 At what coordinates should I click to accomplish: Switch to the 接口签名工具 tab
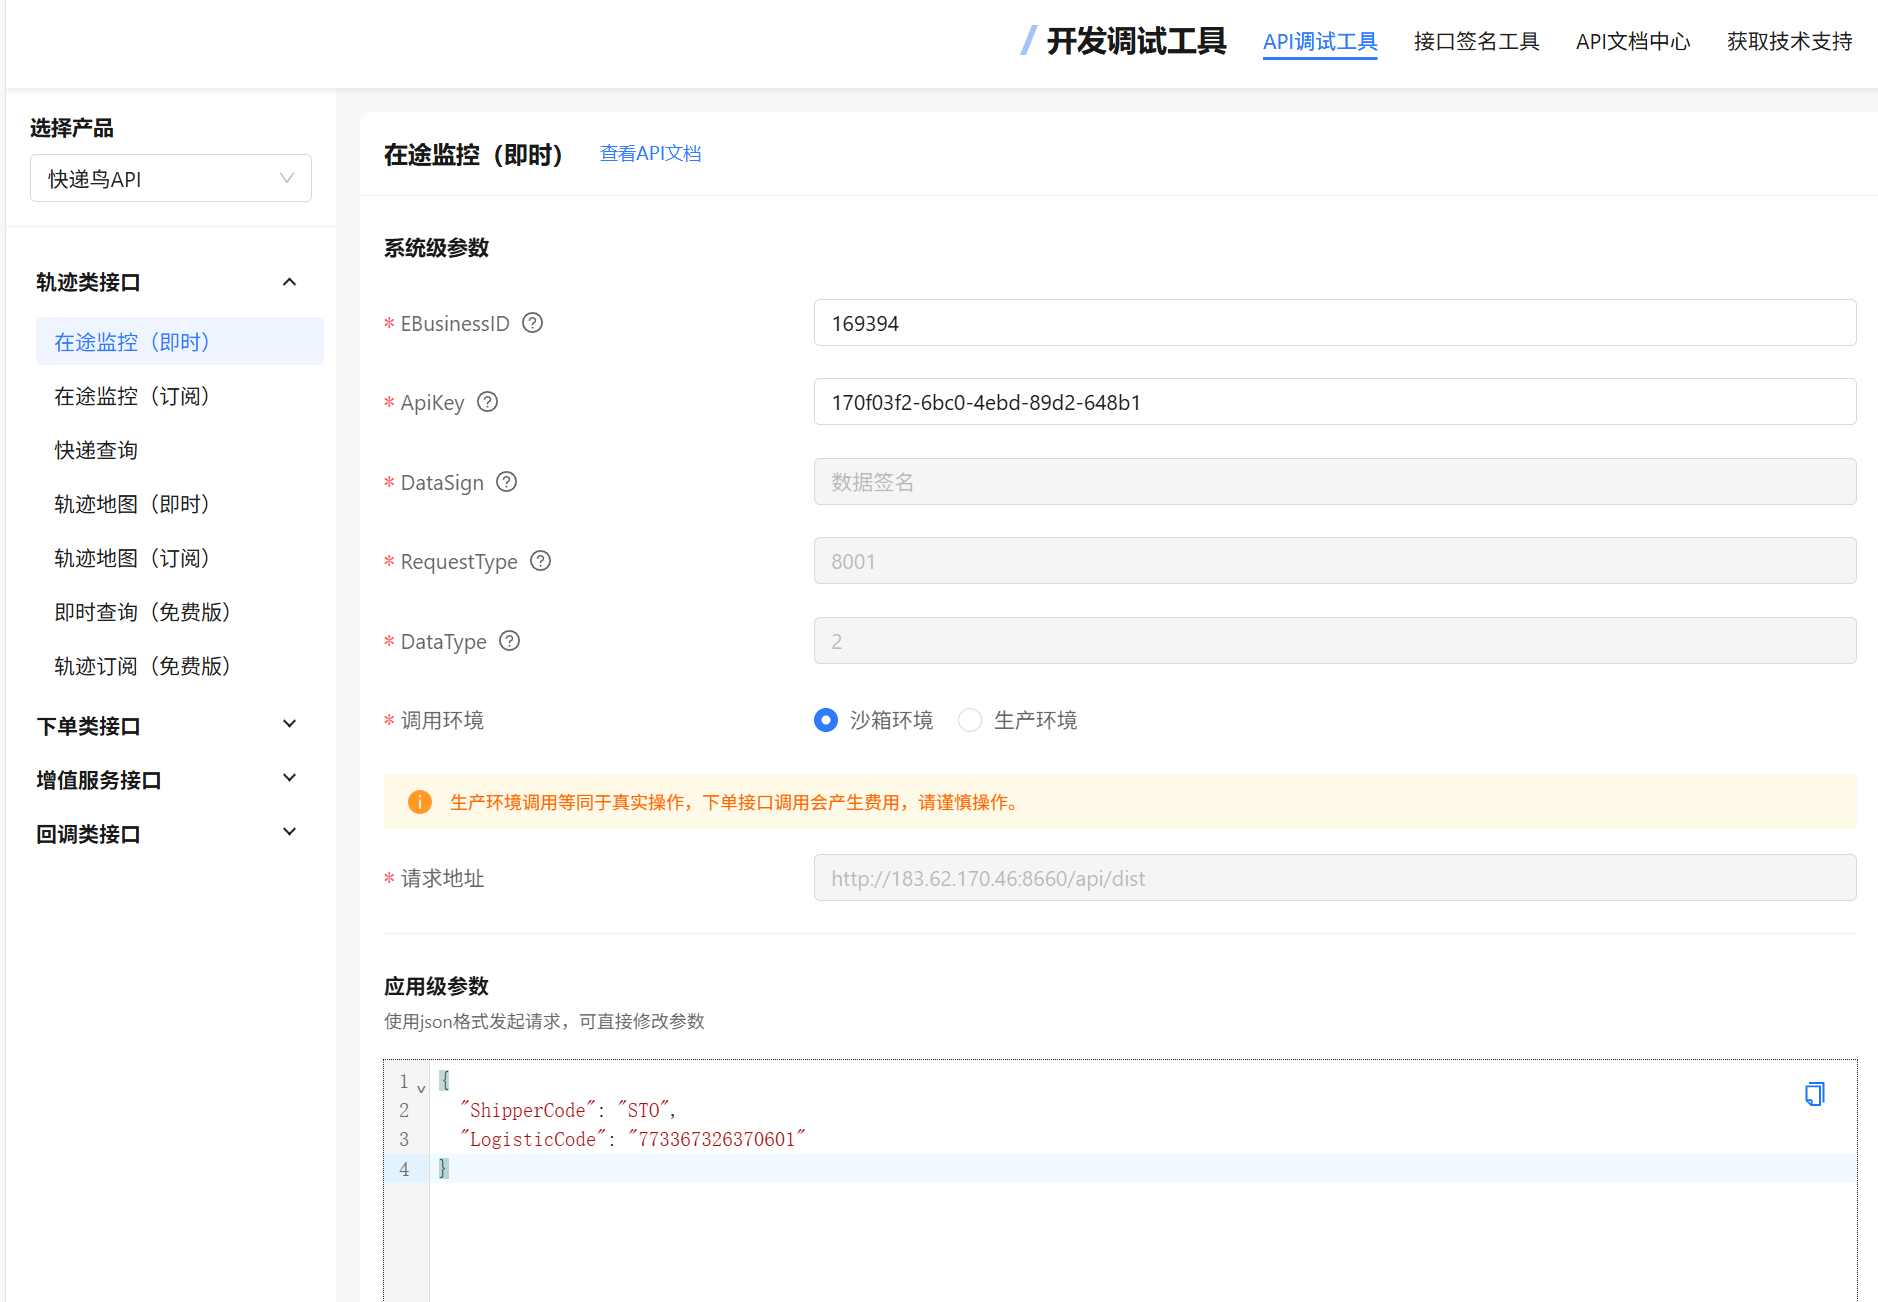[x=1476, y=41]
